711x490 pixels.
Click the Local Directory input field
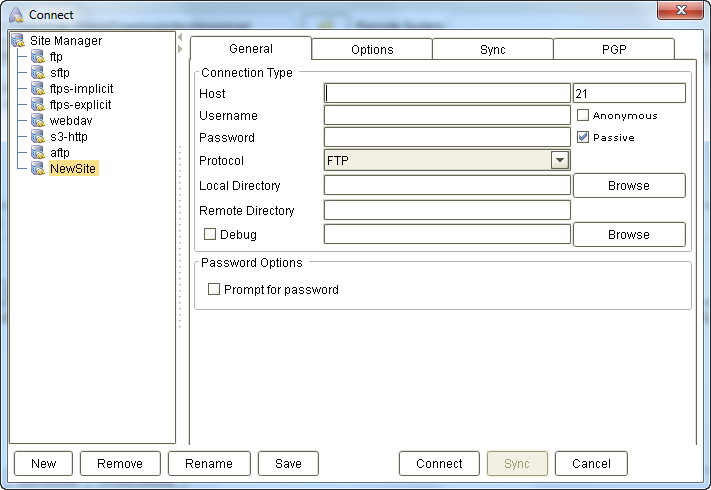[x=447, y=185]
